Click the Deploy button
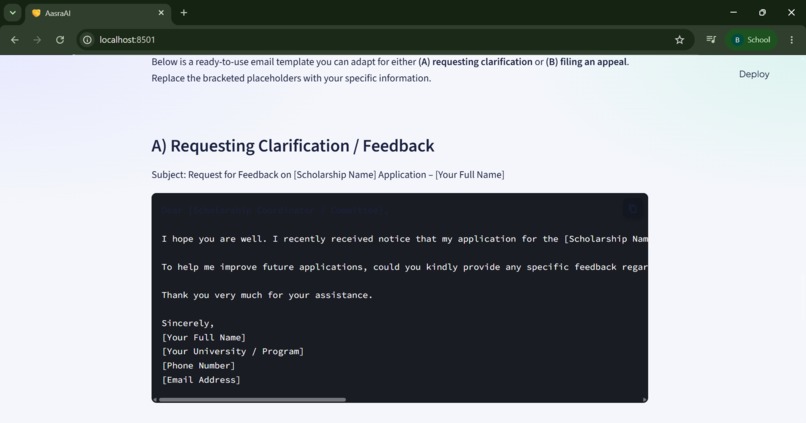 click(754, 74)
